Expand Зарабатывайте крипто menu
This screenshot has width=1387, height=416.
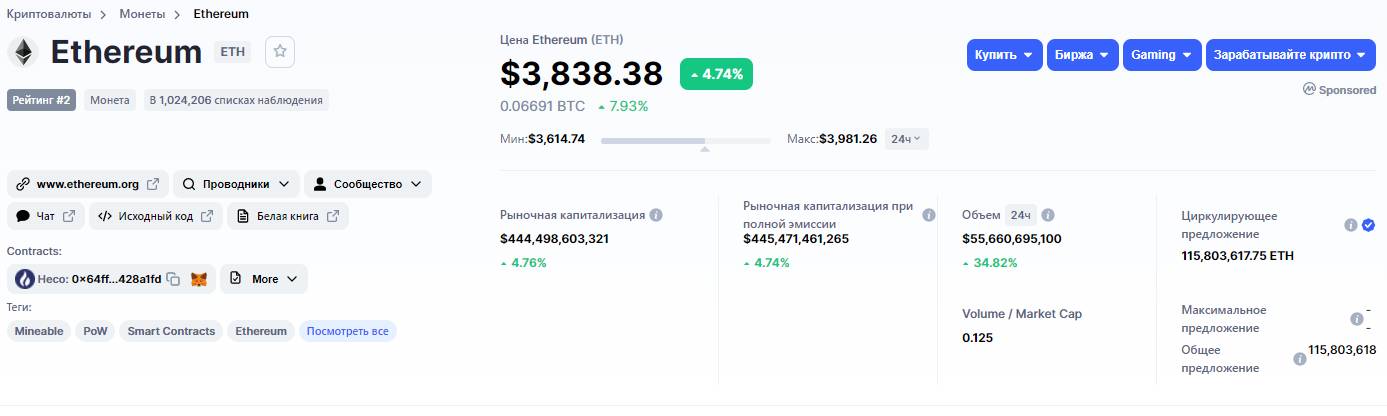[x=1290, y=55]
